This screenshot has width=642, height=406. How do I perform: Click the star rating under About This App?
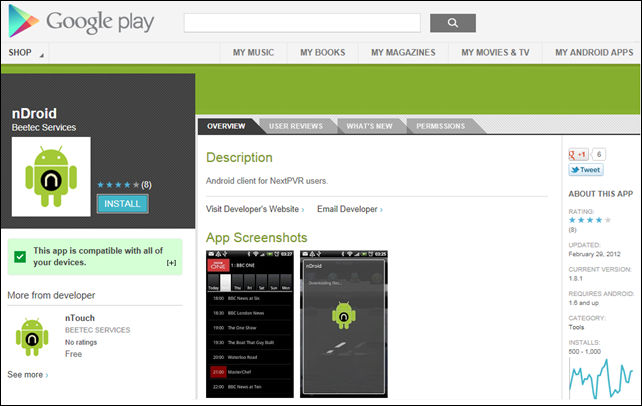pos(590,220)
